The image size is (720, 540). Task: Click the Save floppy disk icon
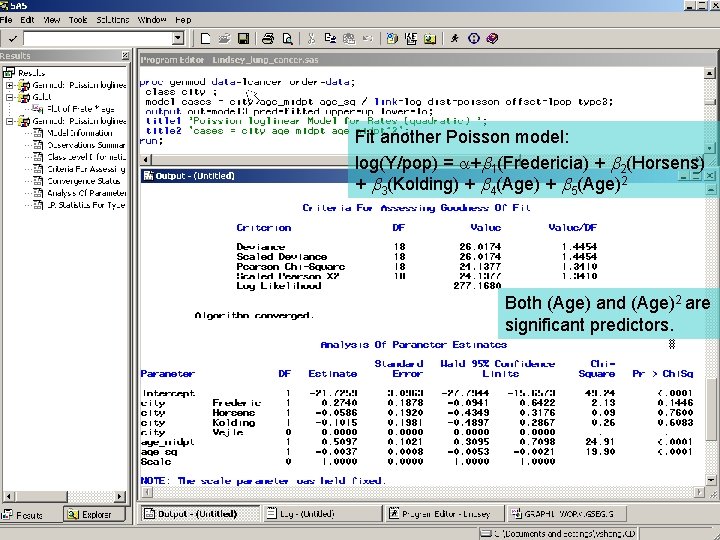point(243,39)
